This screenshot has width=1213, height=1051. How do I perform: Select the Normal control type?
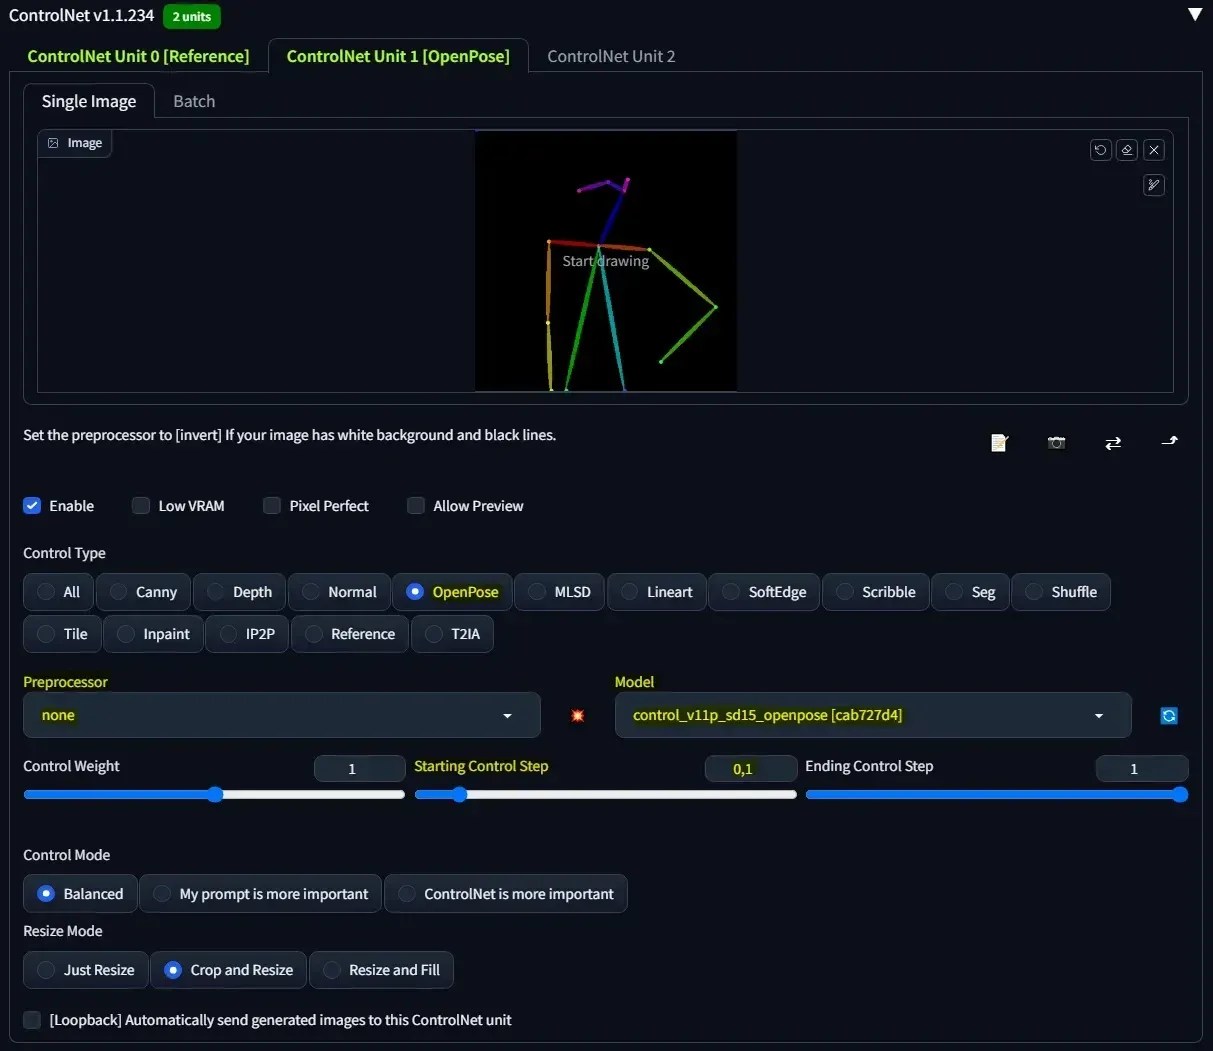click(339, 592)
